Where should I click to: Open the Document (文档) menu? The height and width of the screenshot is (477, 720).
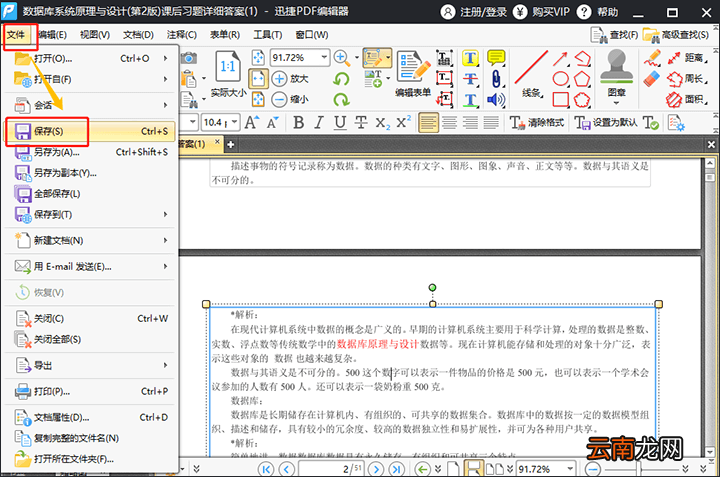pos(138,35)
